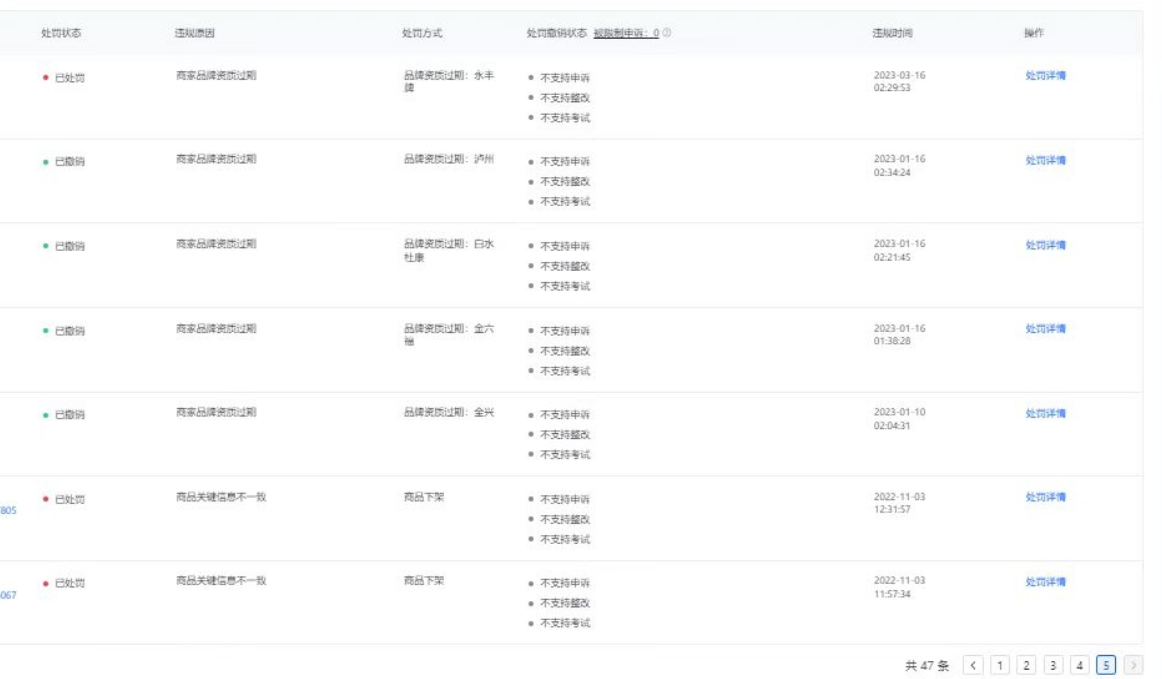
Task: Open 处罚详情 for the 11:57:34 product delisting
Action: click(1045, 582)
